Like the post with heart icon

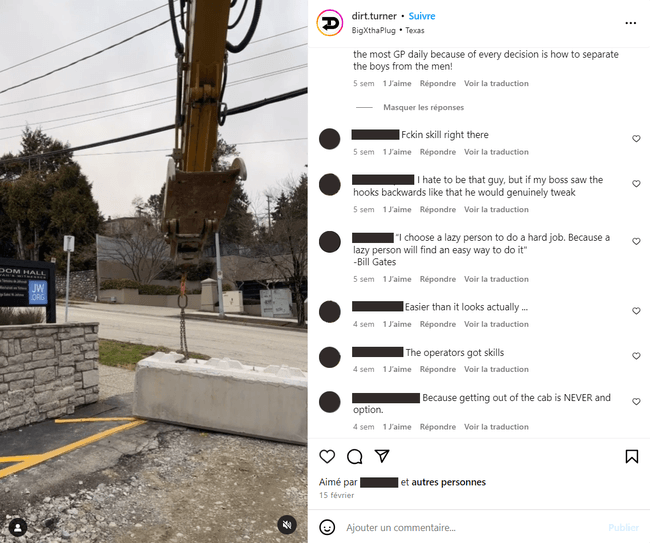coord(327,456)
